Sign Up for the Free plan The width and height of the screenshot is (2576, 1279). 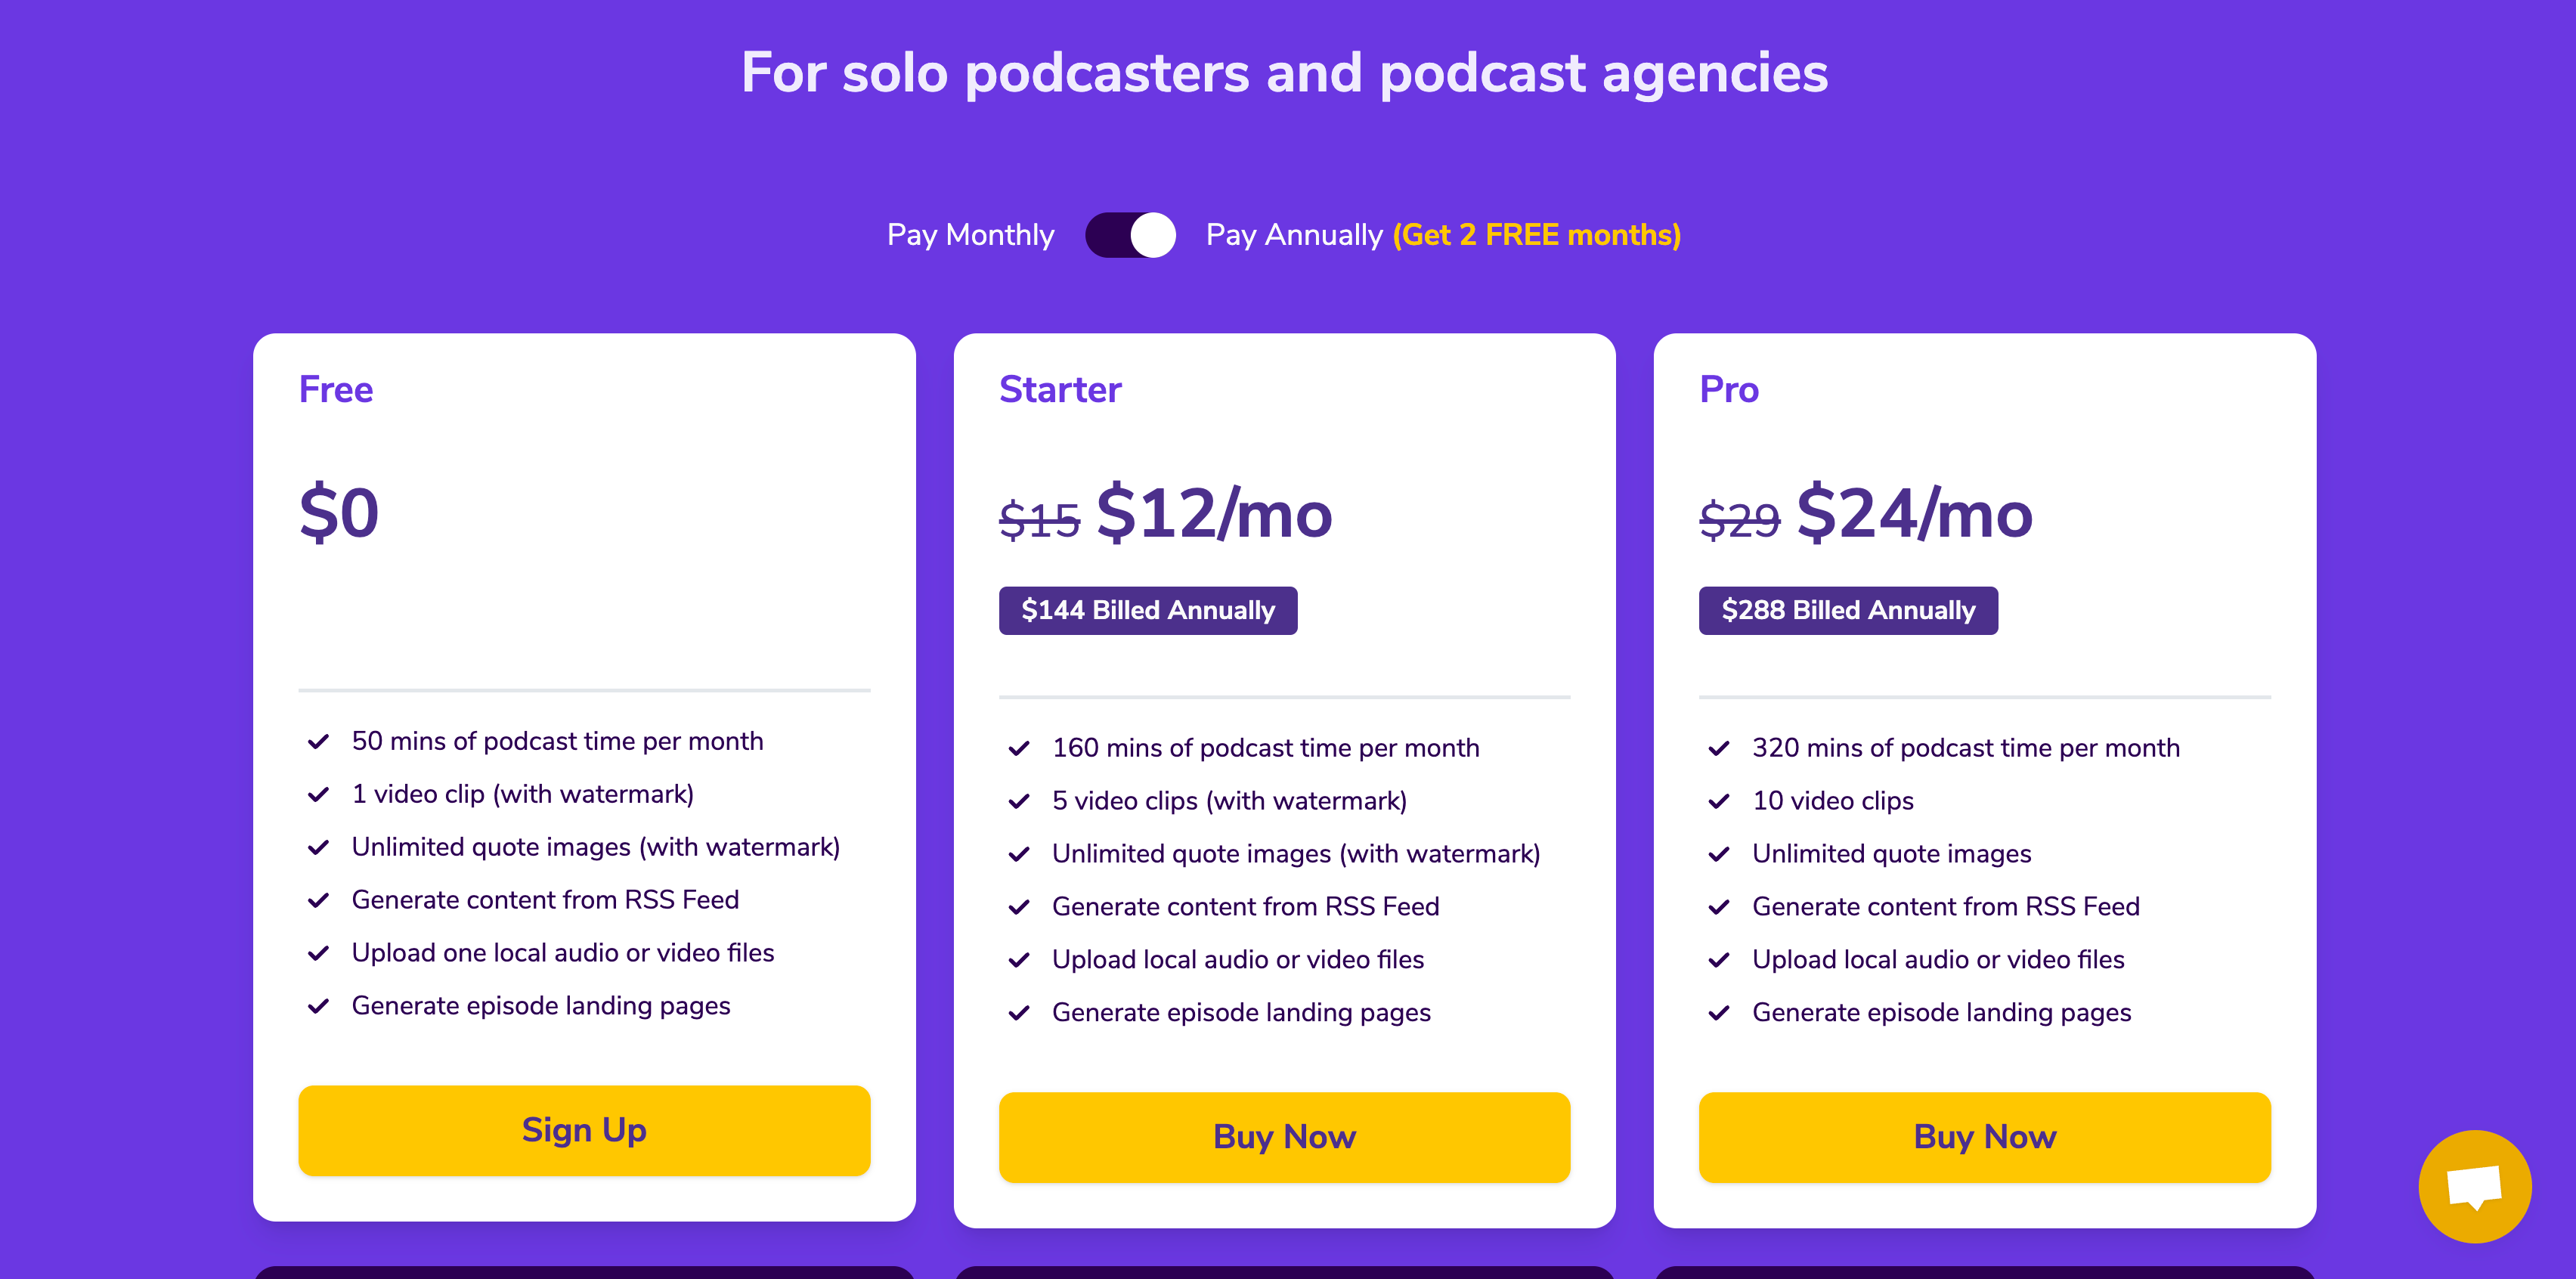[x=584, y=1130]
